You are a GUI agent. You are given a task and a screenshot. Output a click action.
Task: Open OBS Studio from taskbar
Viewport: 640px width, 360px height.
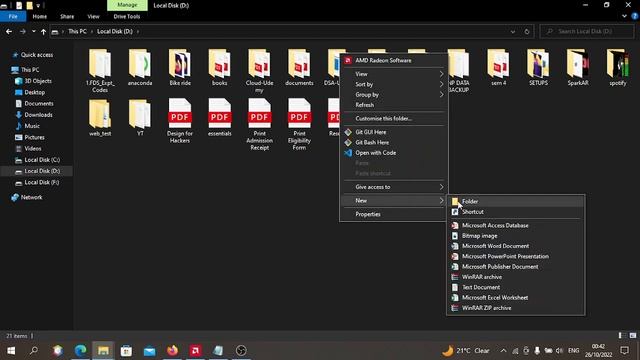point(241,350)
